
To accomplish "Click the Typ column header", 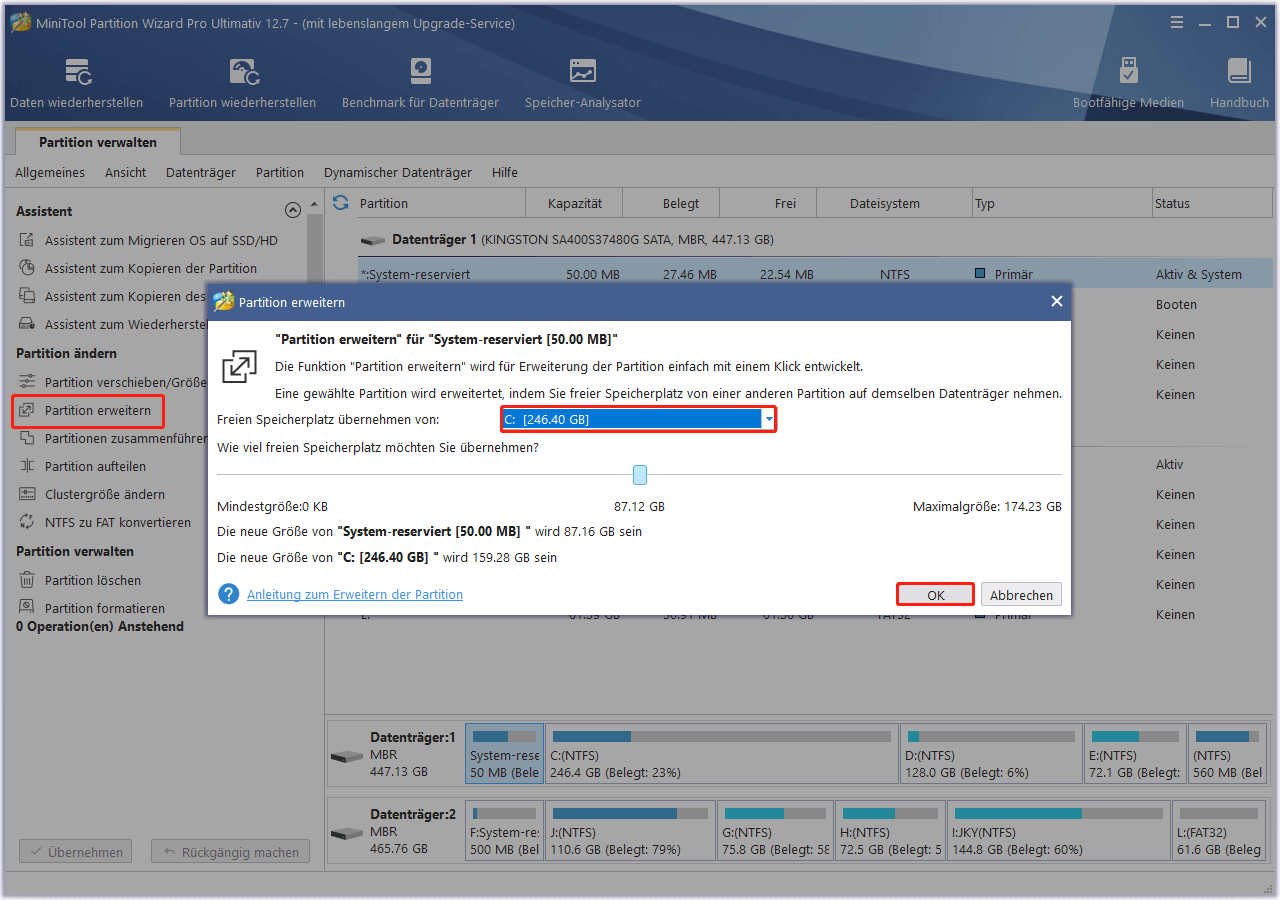I will (1061, 203).
